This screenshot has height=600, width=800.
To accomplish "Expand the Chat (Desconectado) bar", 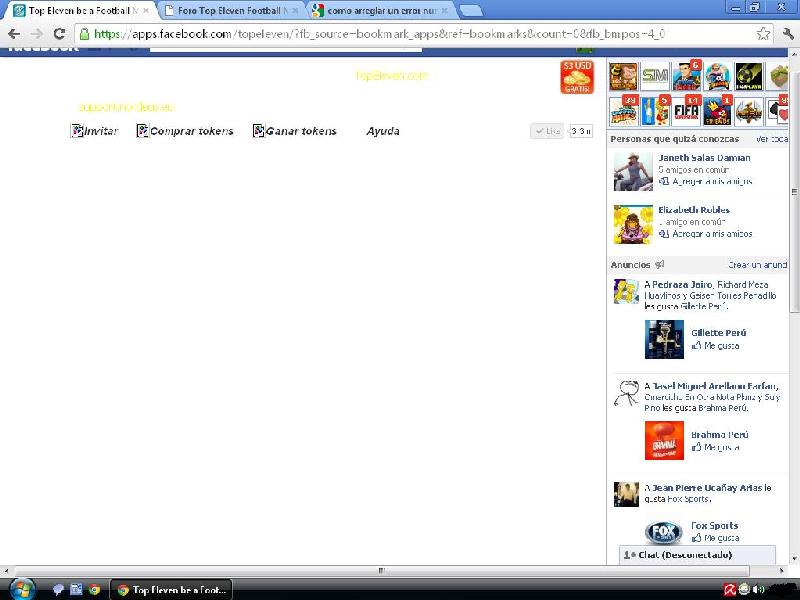I will coord(695,554).
